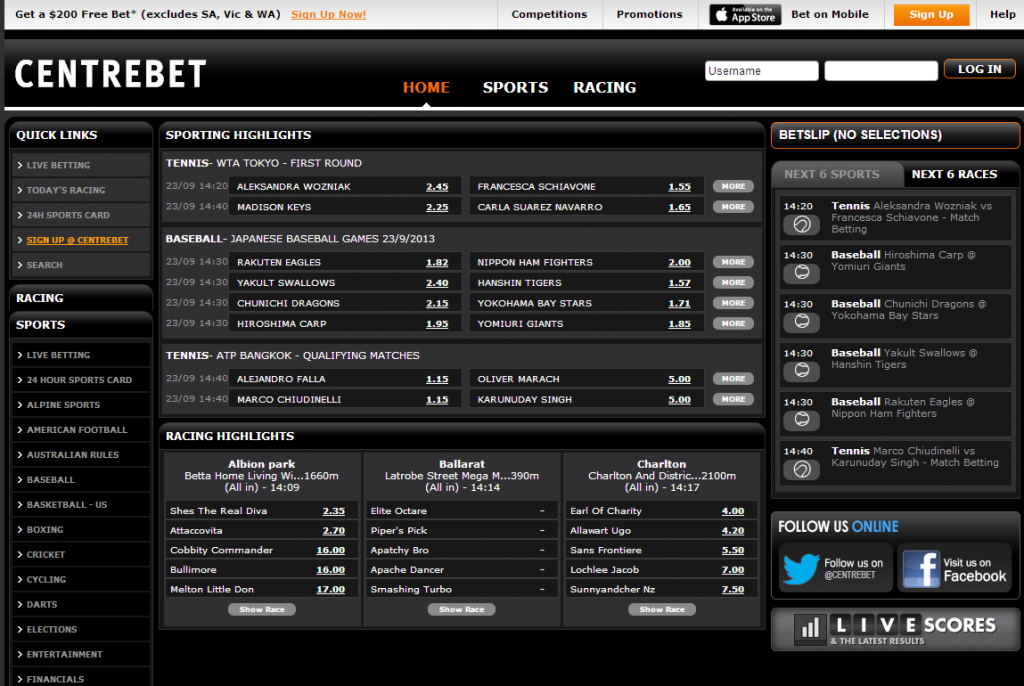
Task: Show Race for Charlton
Action: click(662, 610)
